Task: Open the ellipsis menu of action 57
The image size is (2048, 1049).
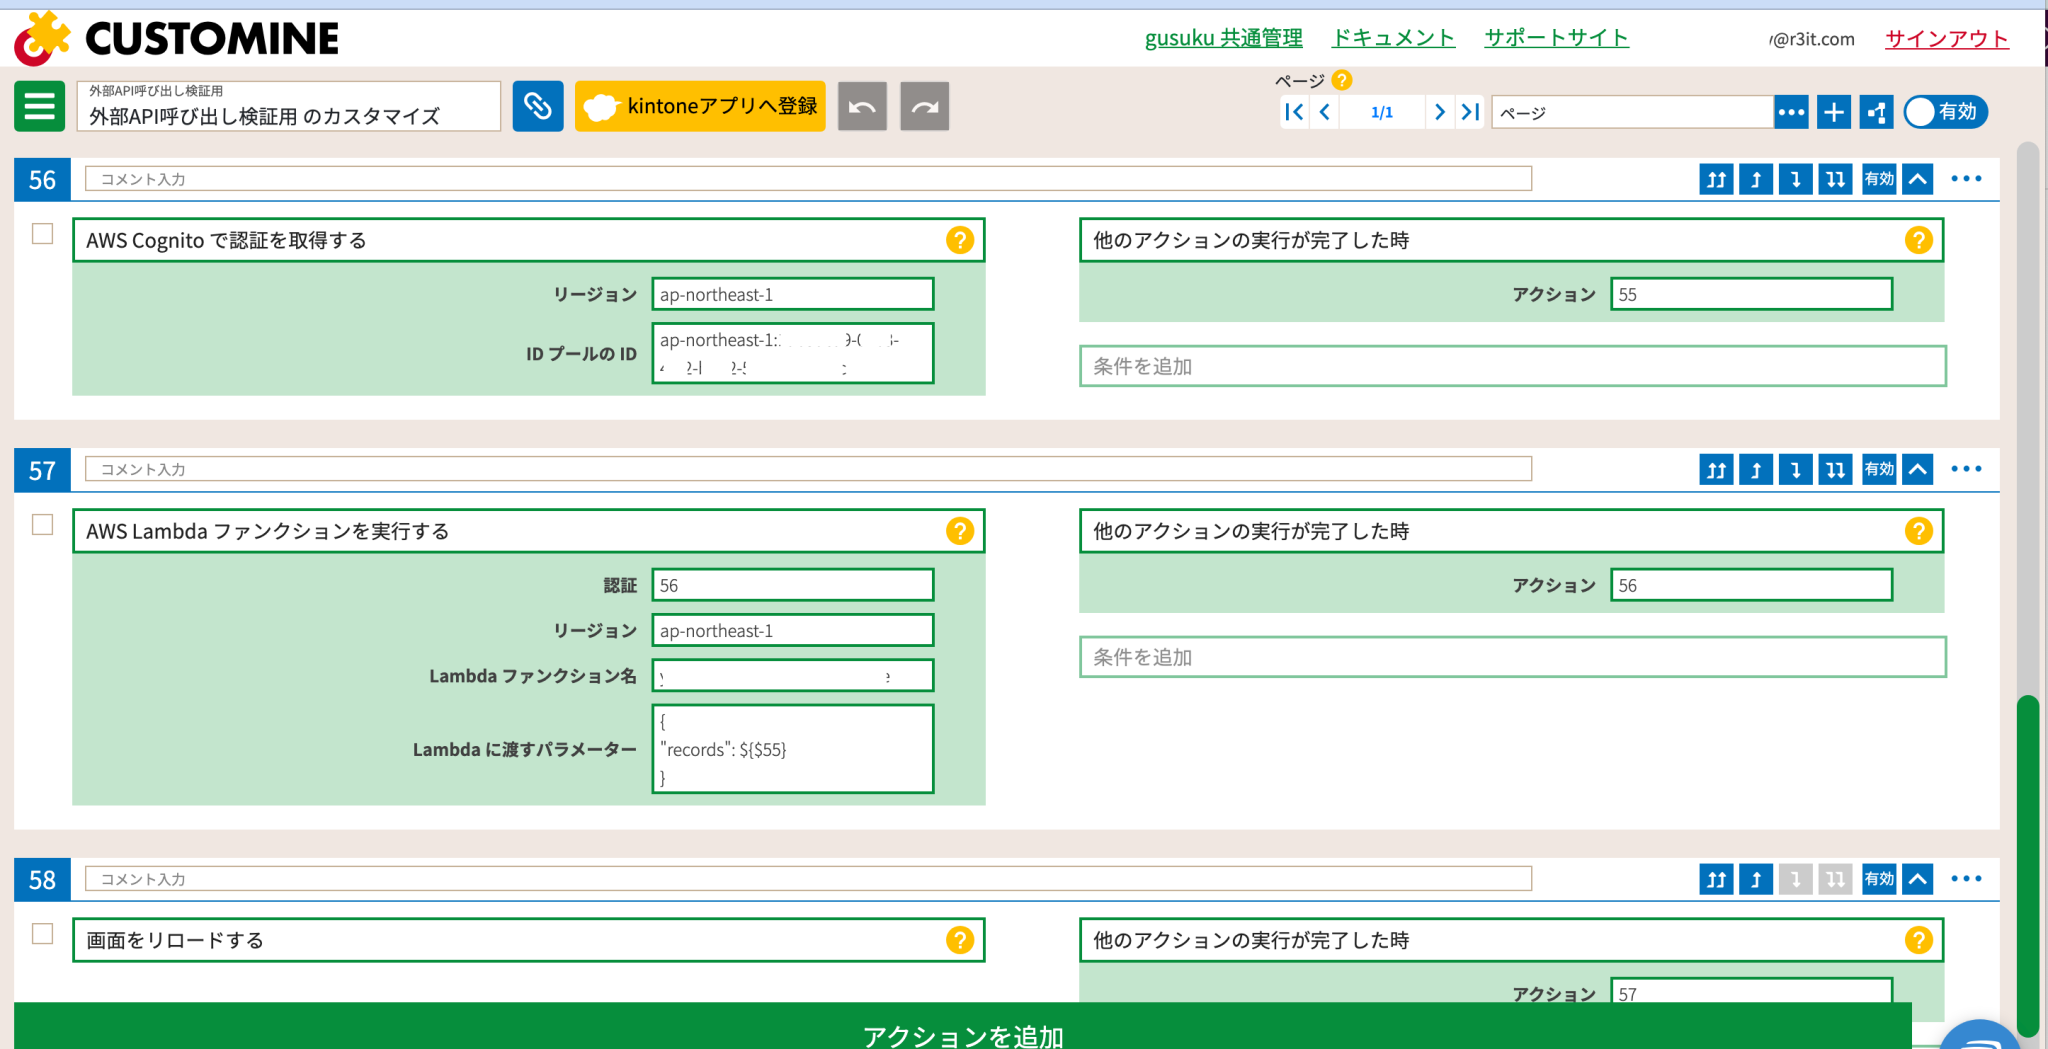Action: [x=1966, y=468]
